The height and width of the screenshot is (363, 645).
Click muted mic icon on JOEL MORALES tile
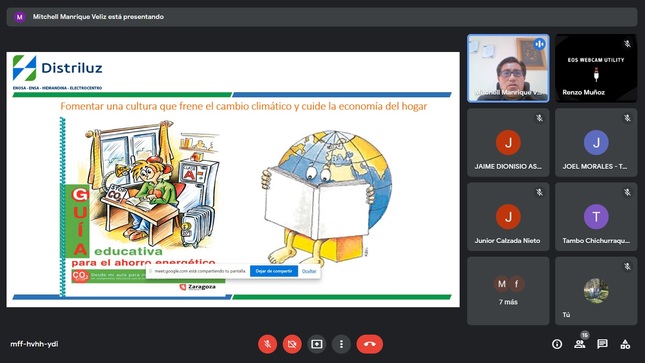pos(627,118)
